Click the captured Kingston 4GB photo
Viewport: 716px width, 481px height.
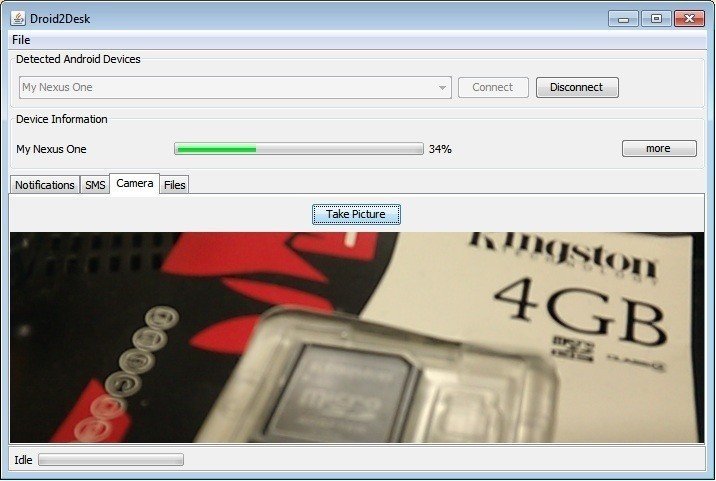tap(357, 338)
